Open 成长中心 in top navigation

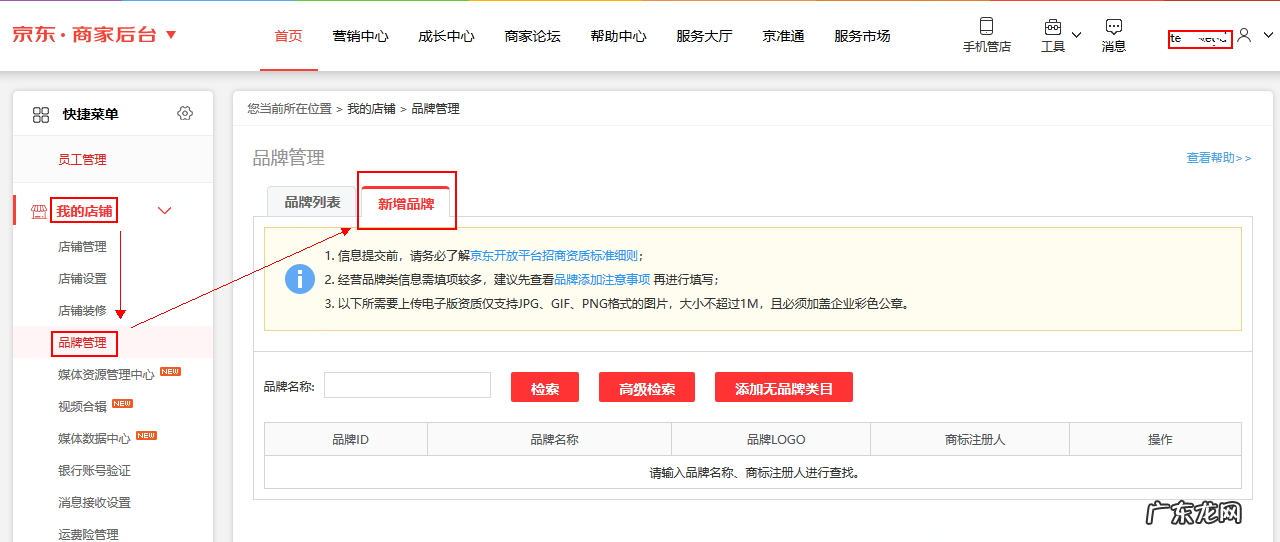[x=446, y=36]
